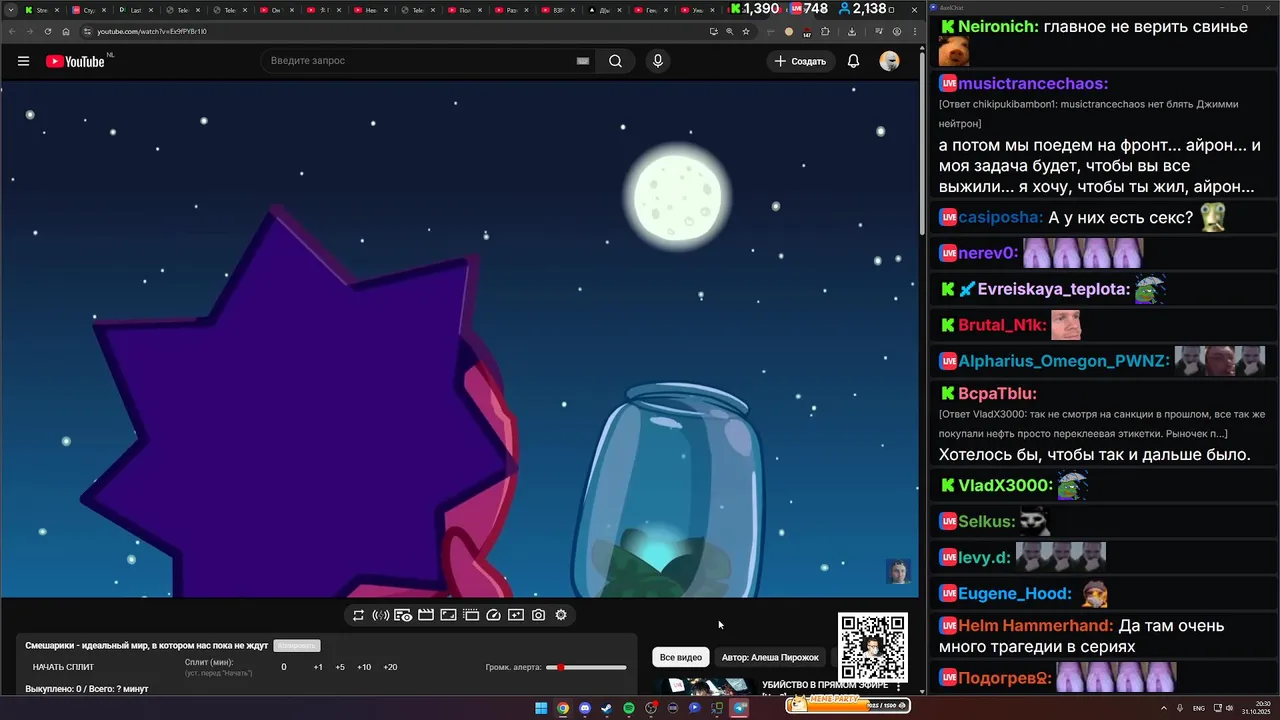Click the browser forward arrow
This screenshot has width=1280, height=720.
(x=29, y=31)
